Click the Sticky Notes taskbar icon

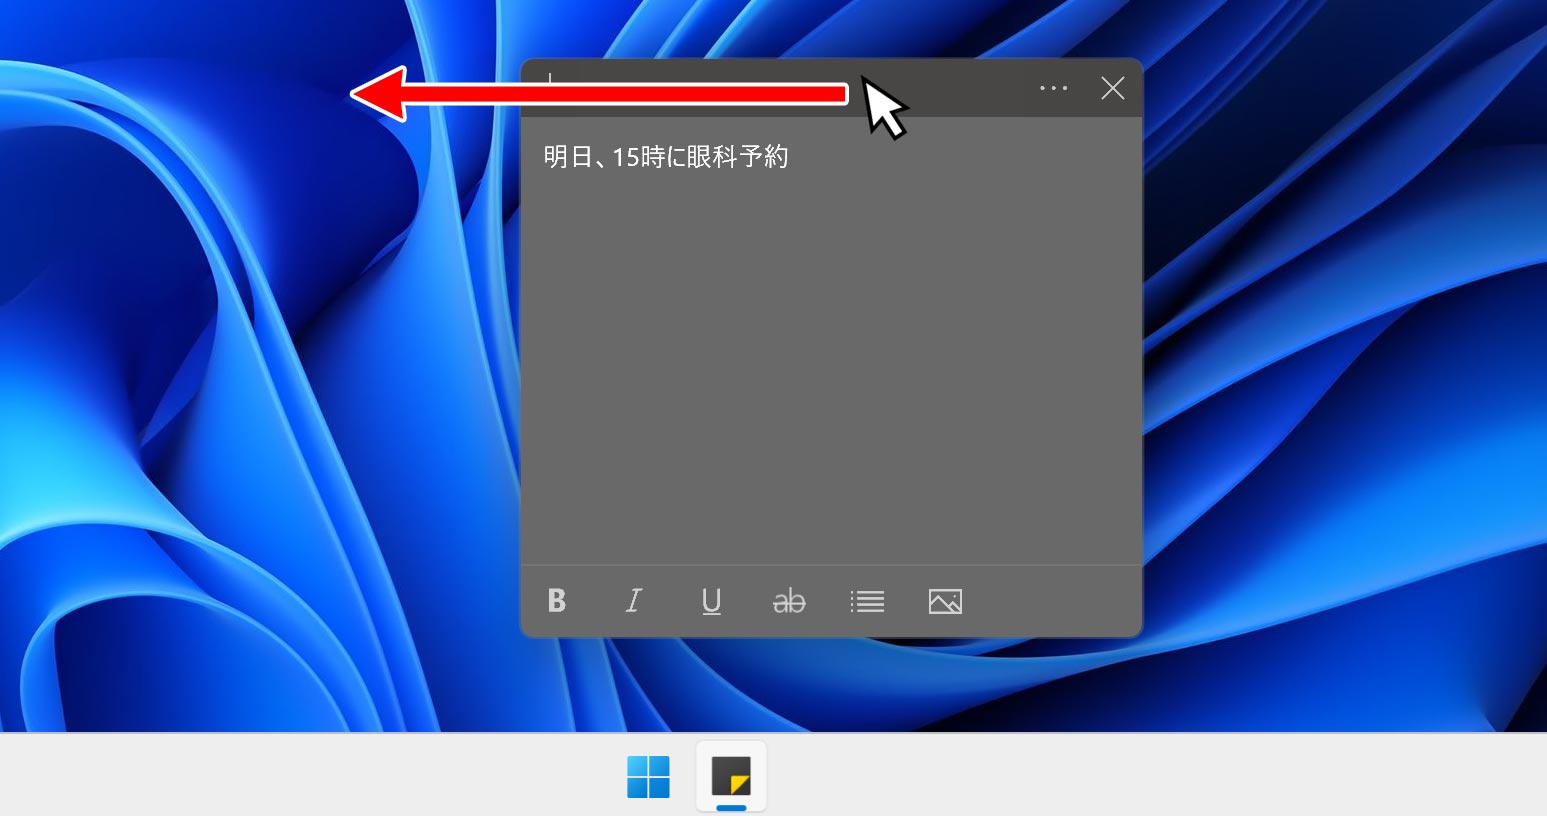[x=731, y=777]
